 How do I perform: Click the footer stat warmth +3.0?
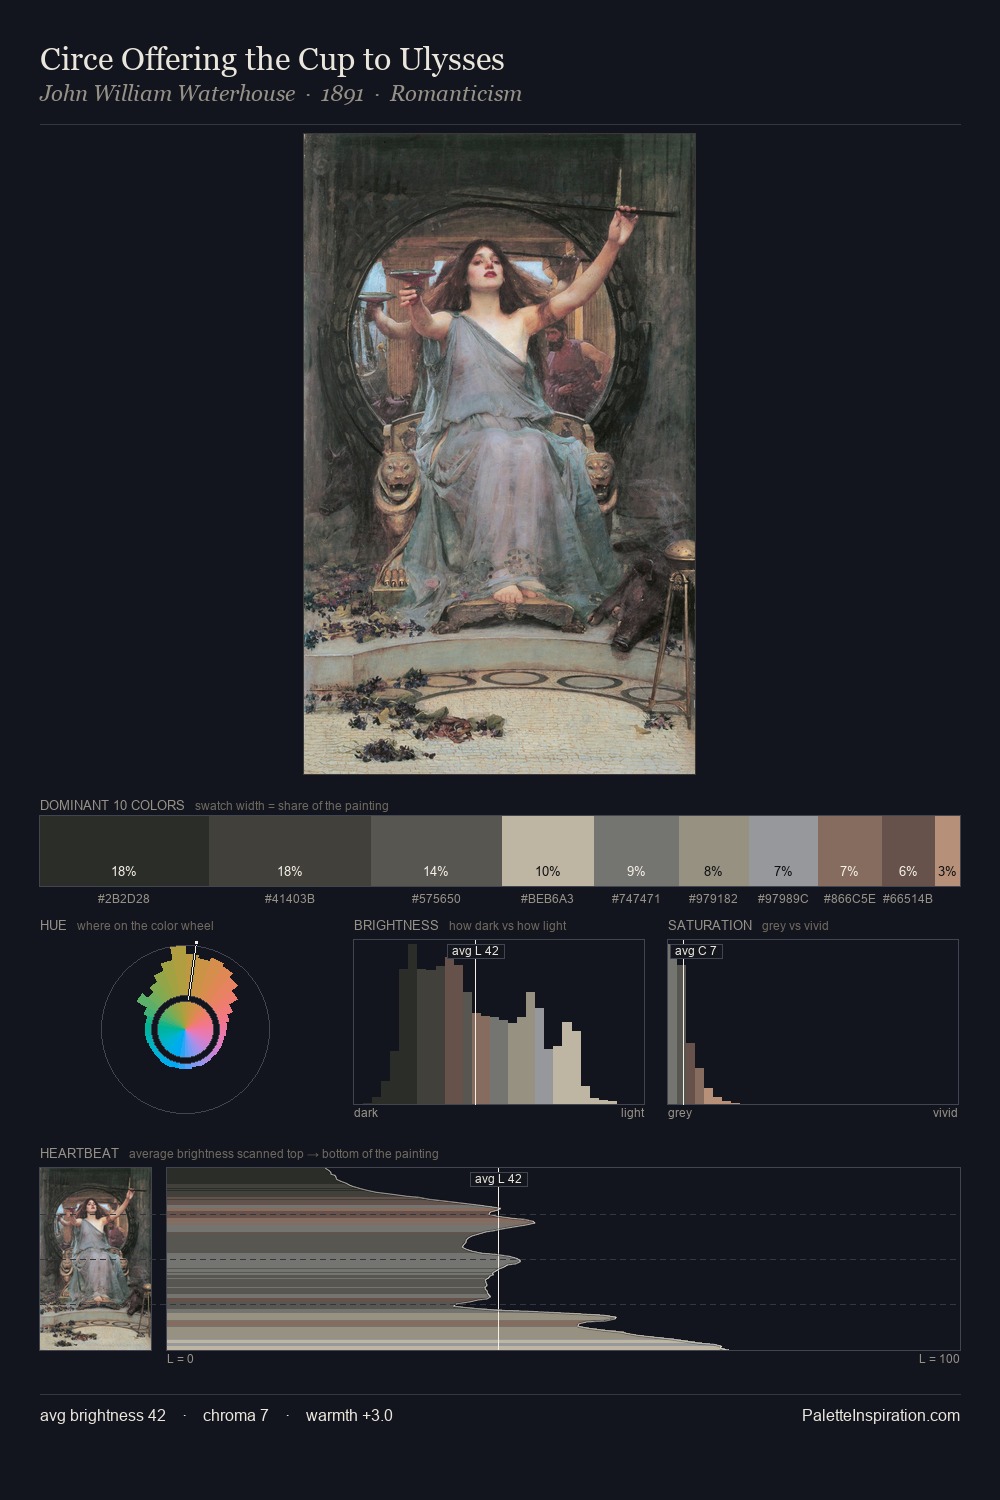[349, 1416]
